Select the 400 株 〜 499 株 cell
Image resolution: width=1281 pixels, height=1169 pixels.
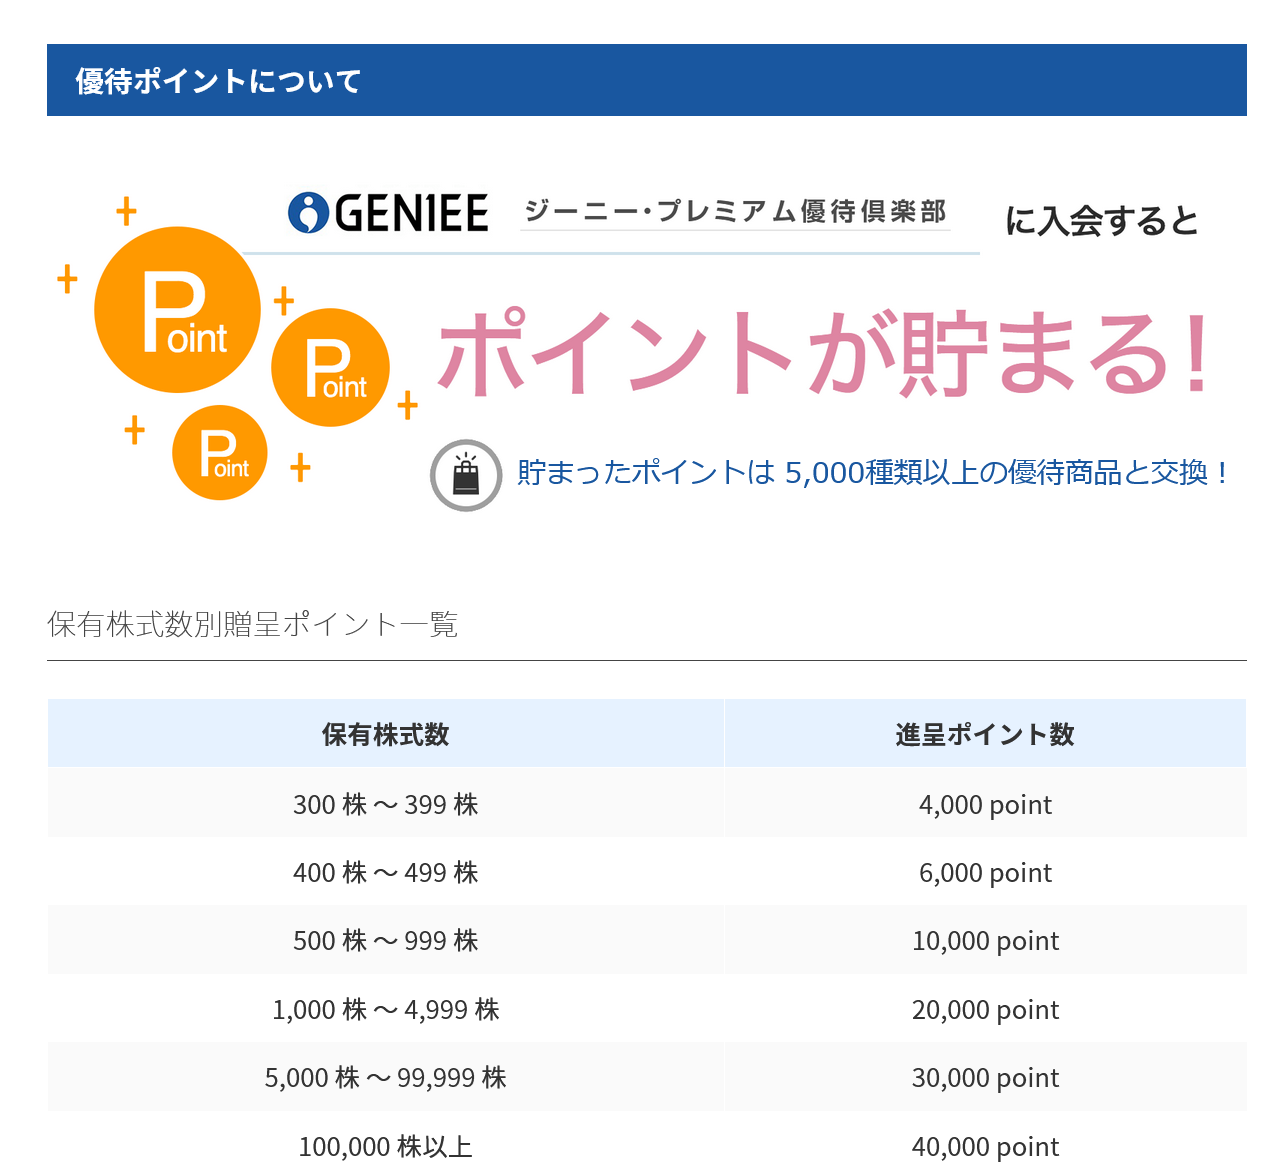tap(385, 872)
